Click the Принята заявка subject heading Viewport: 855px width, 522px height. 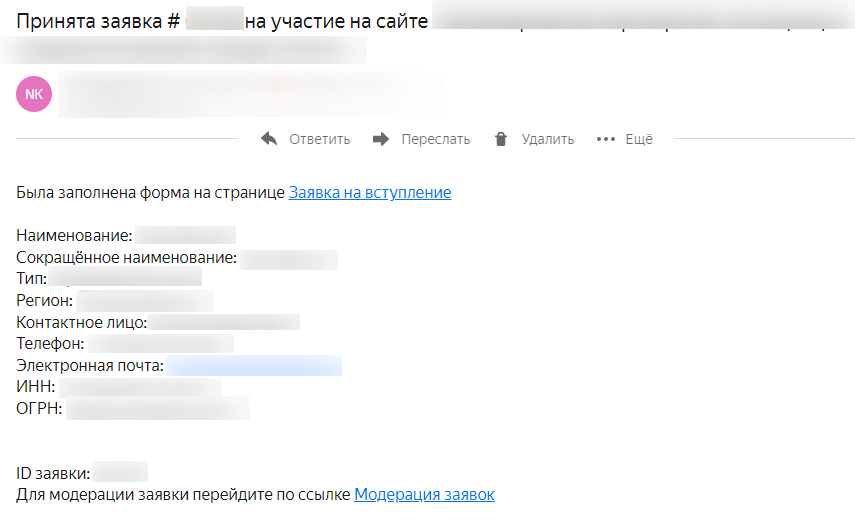[x=222, y=21]
